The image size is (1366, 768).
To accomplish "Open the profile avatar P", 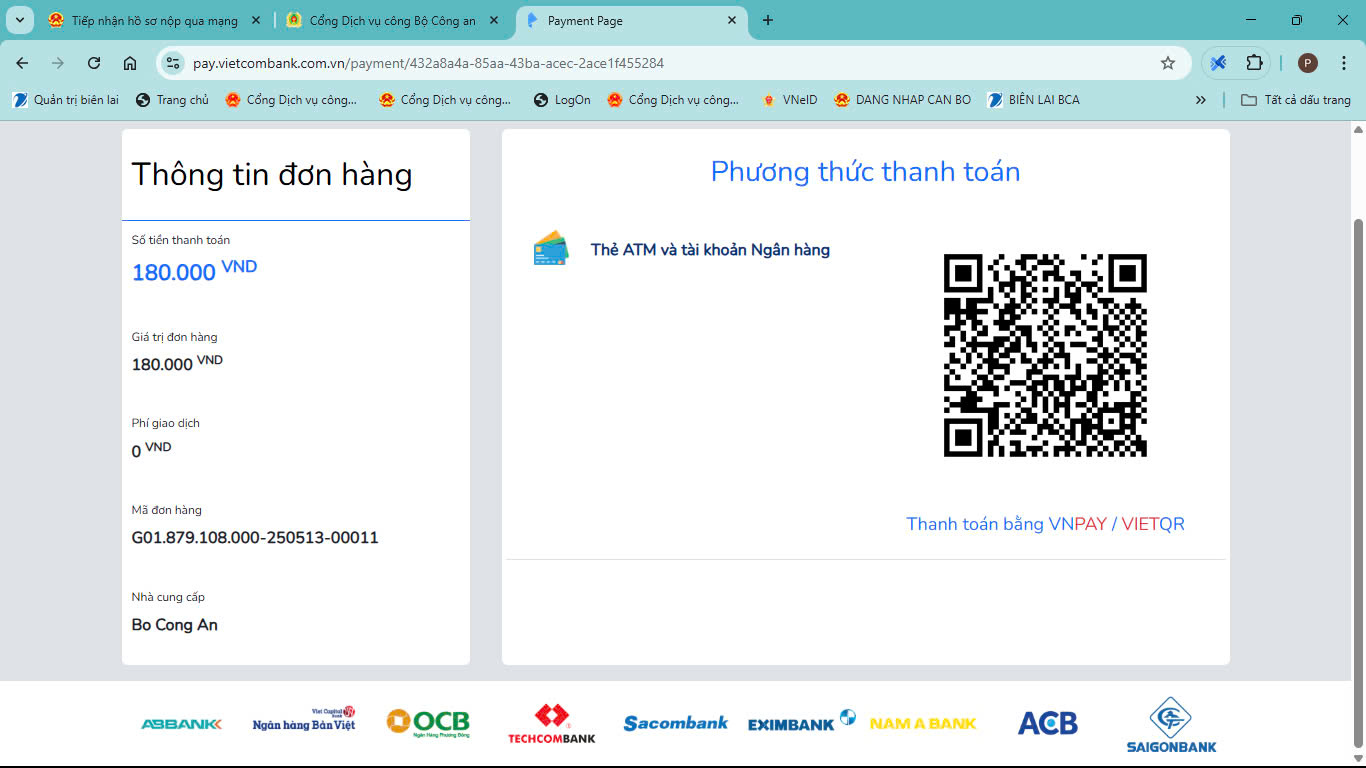I will point(1308,63).
